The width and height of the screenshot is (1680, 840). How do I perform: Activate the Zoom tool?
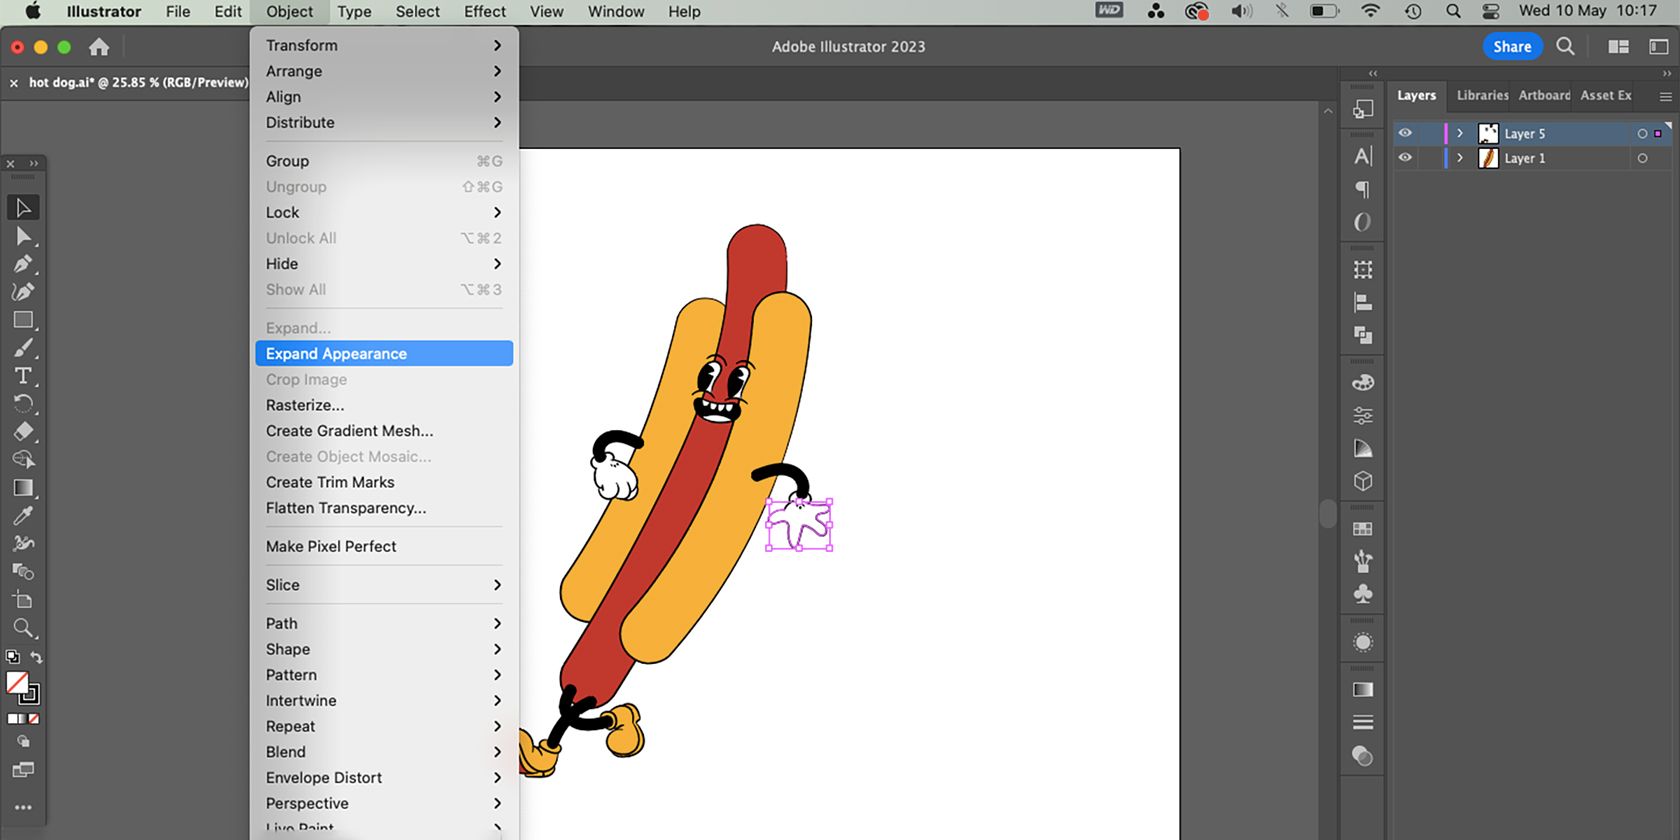[x=23, y=628]
